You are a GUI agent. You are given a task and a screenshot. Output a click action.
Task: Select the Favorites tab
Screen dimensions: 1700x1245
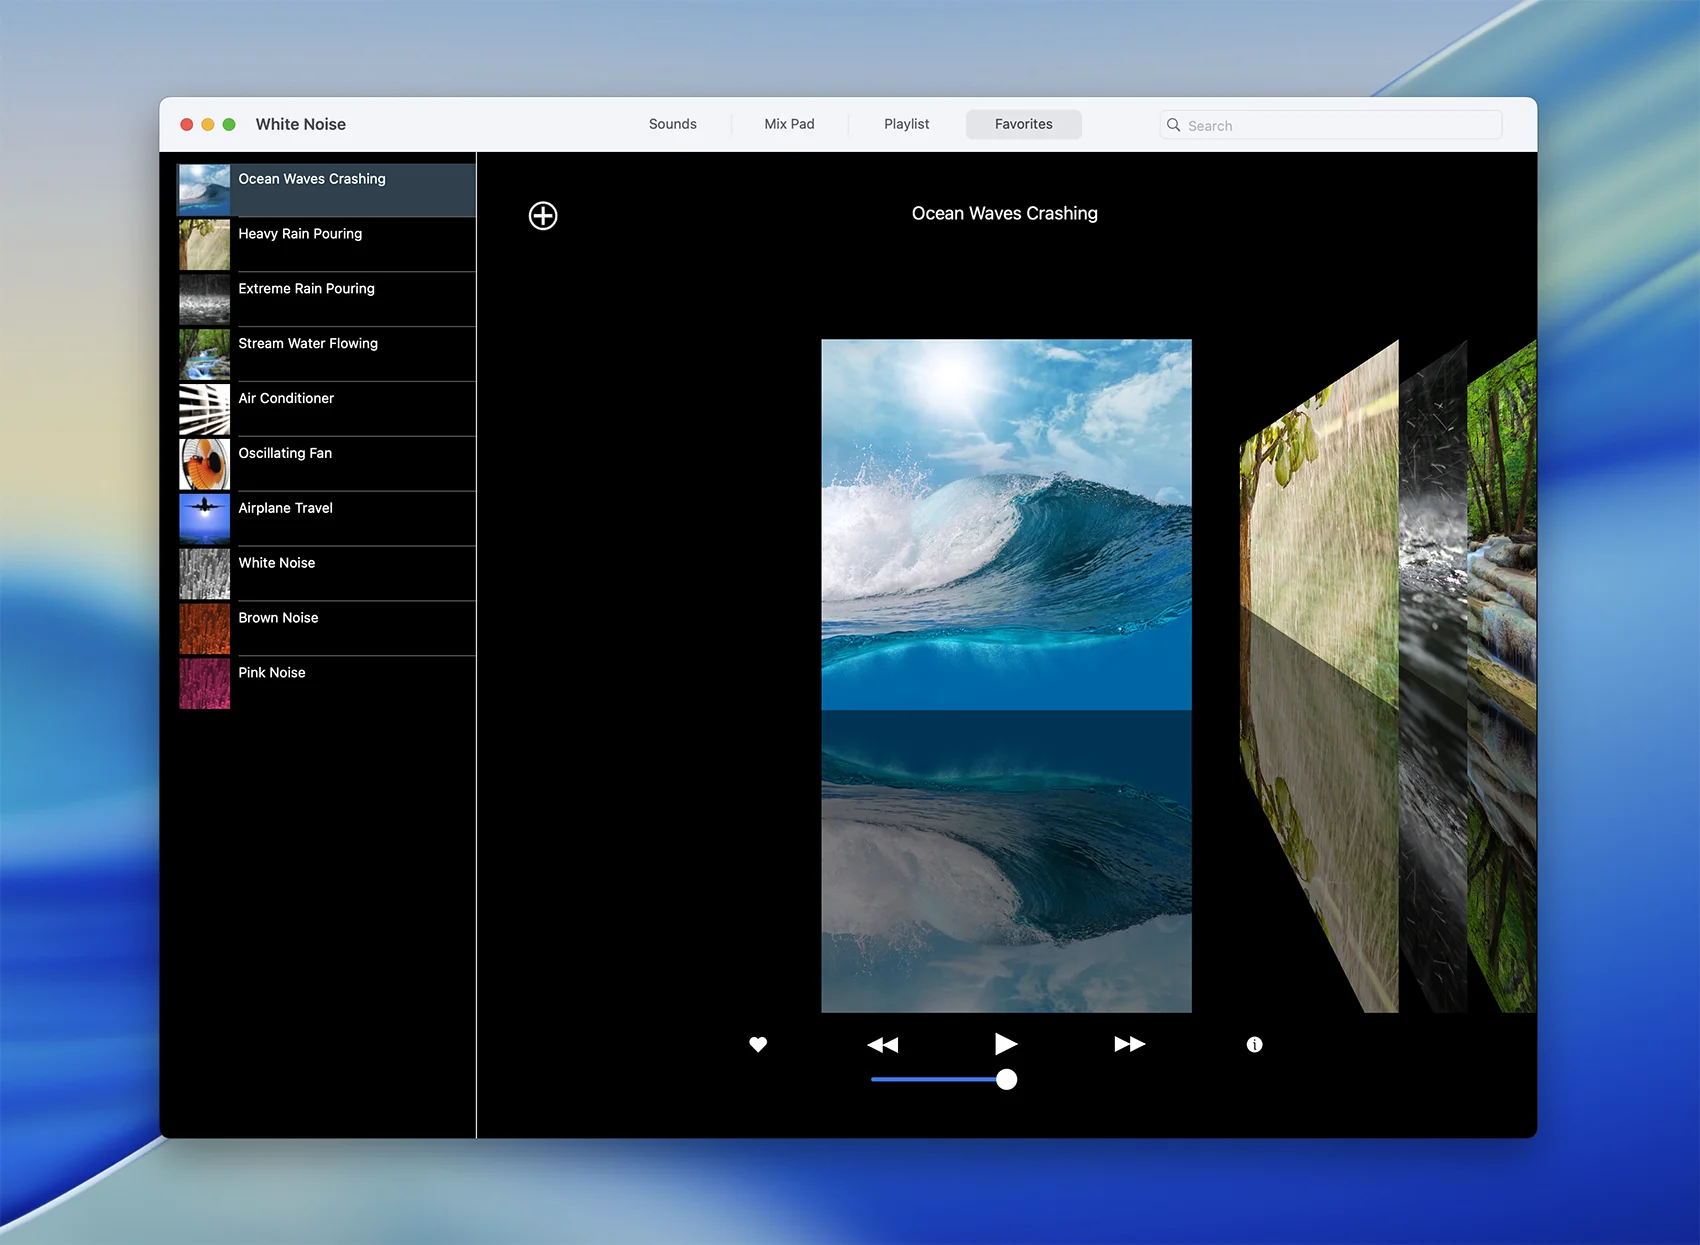coord(1023,124)
